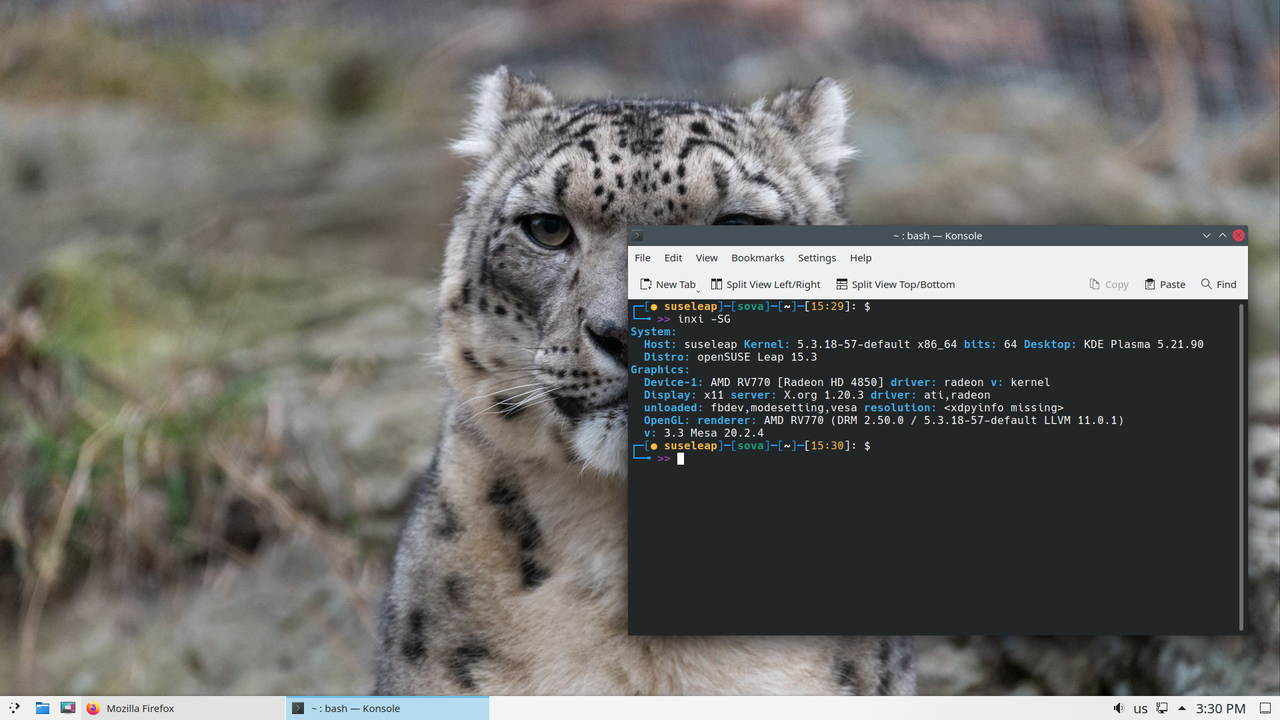
Task: Click 'KDE Plasma 5.21.90' in terminal output
Action: (1144, 344)
